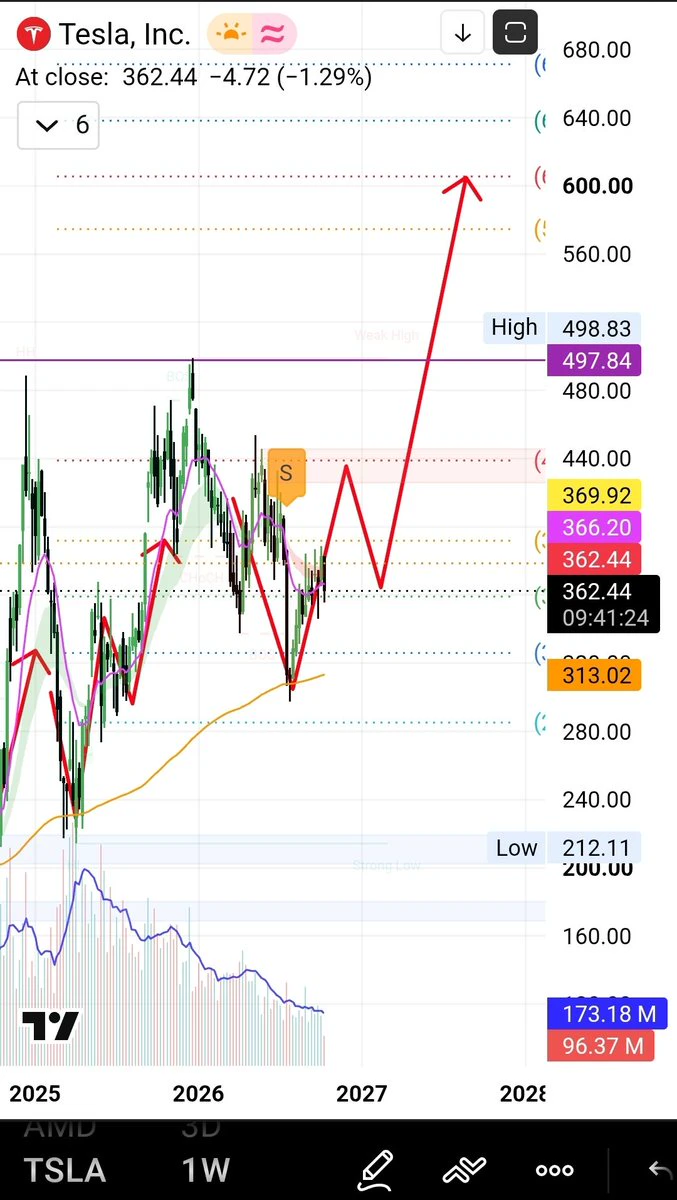Open the three-dot more menu

coord(554,1169)
